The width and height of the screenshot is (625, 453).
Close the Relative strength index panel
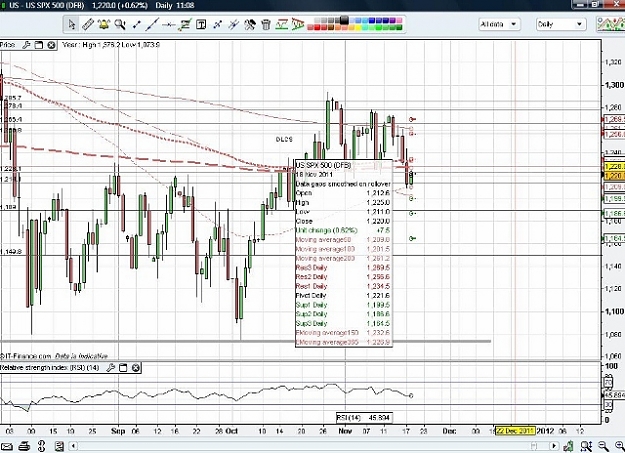(136, 368)
